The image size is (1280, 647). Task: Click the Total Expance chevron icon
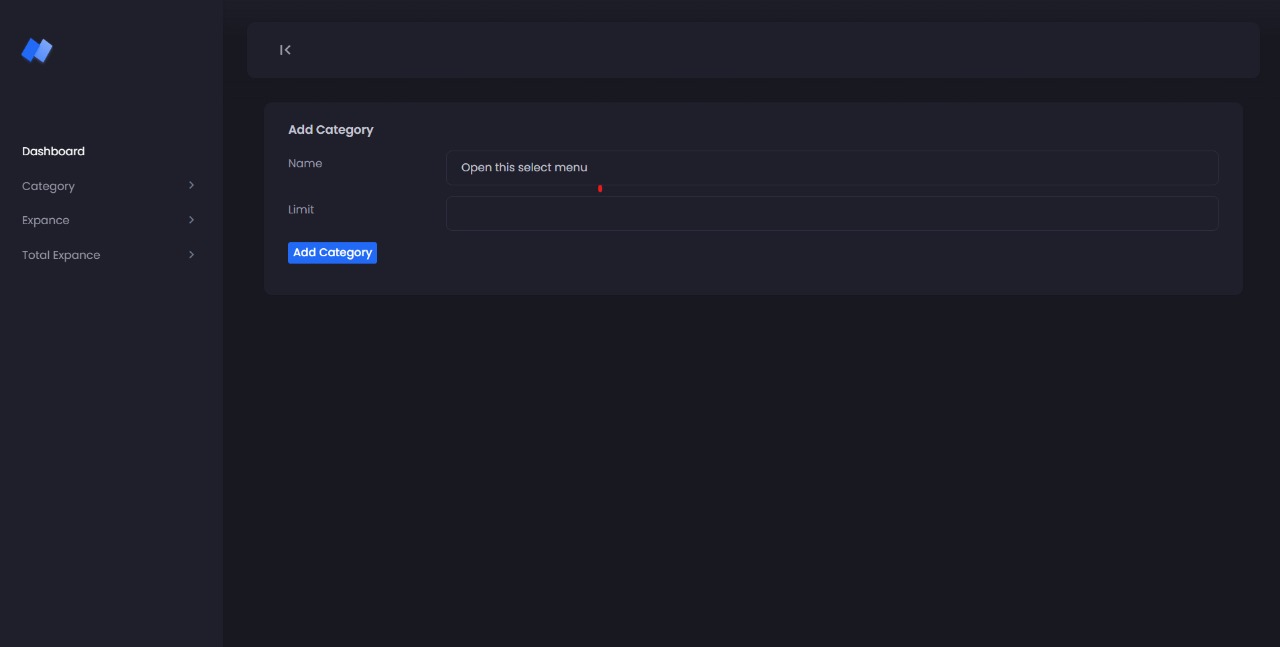click(x=191, y=254)
